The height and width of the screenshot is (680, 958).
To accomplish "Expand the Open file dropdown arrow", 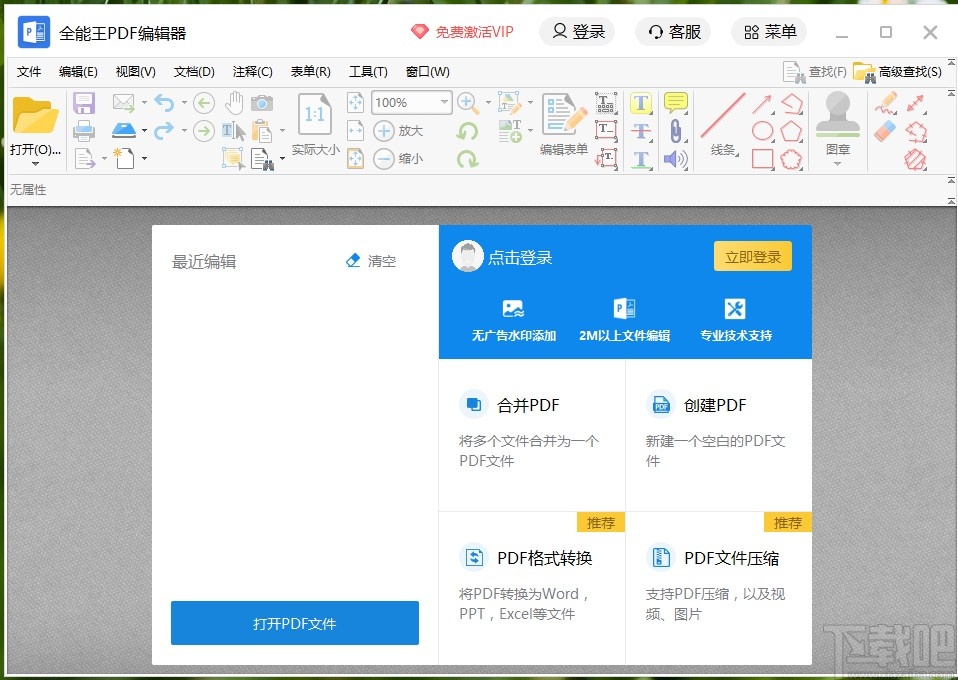I will tap(35, 164).
